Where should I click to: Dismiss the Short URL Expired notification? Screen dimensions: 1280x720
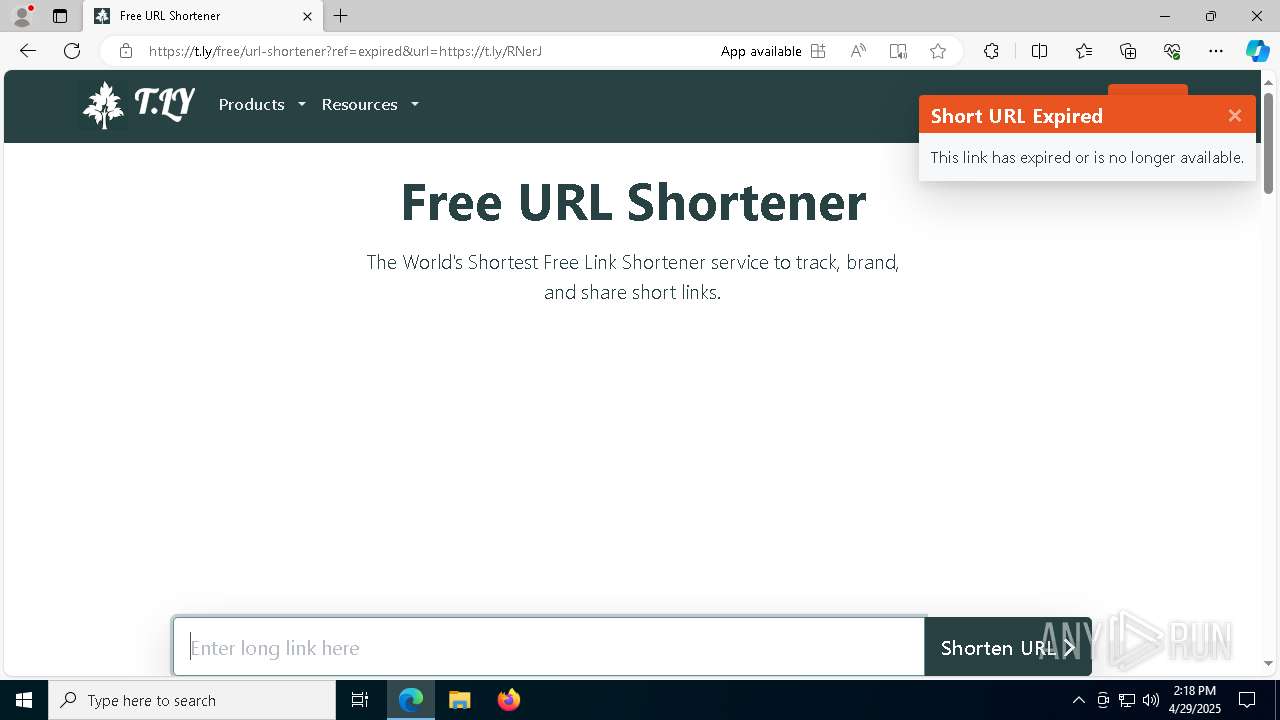click(x=1235, y=116)
